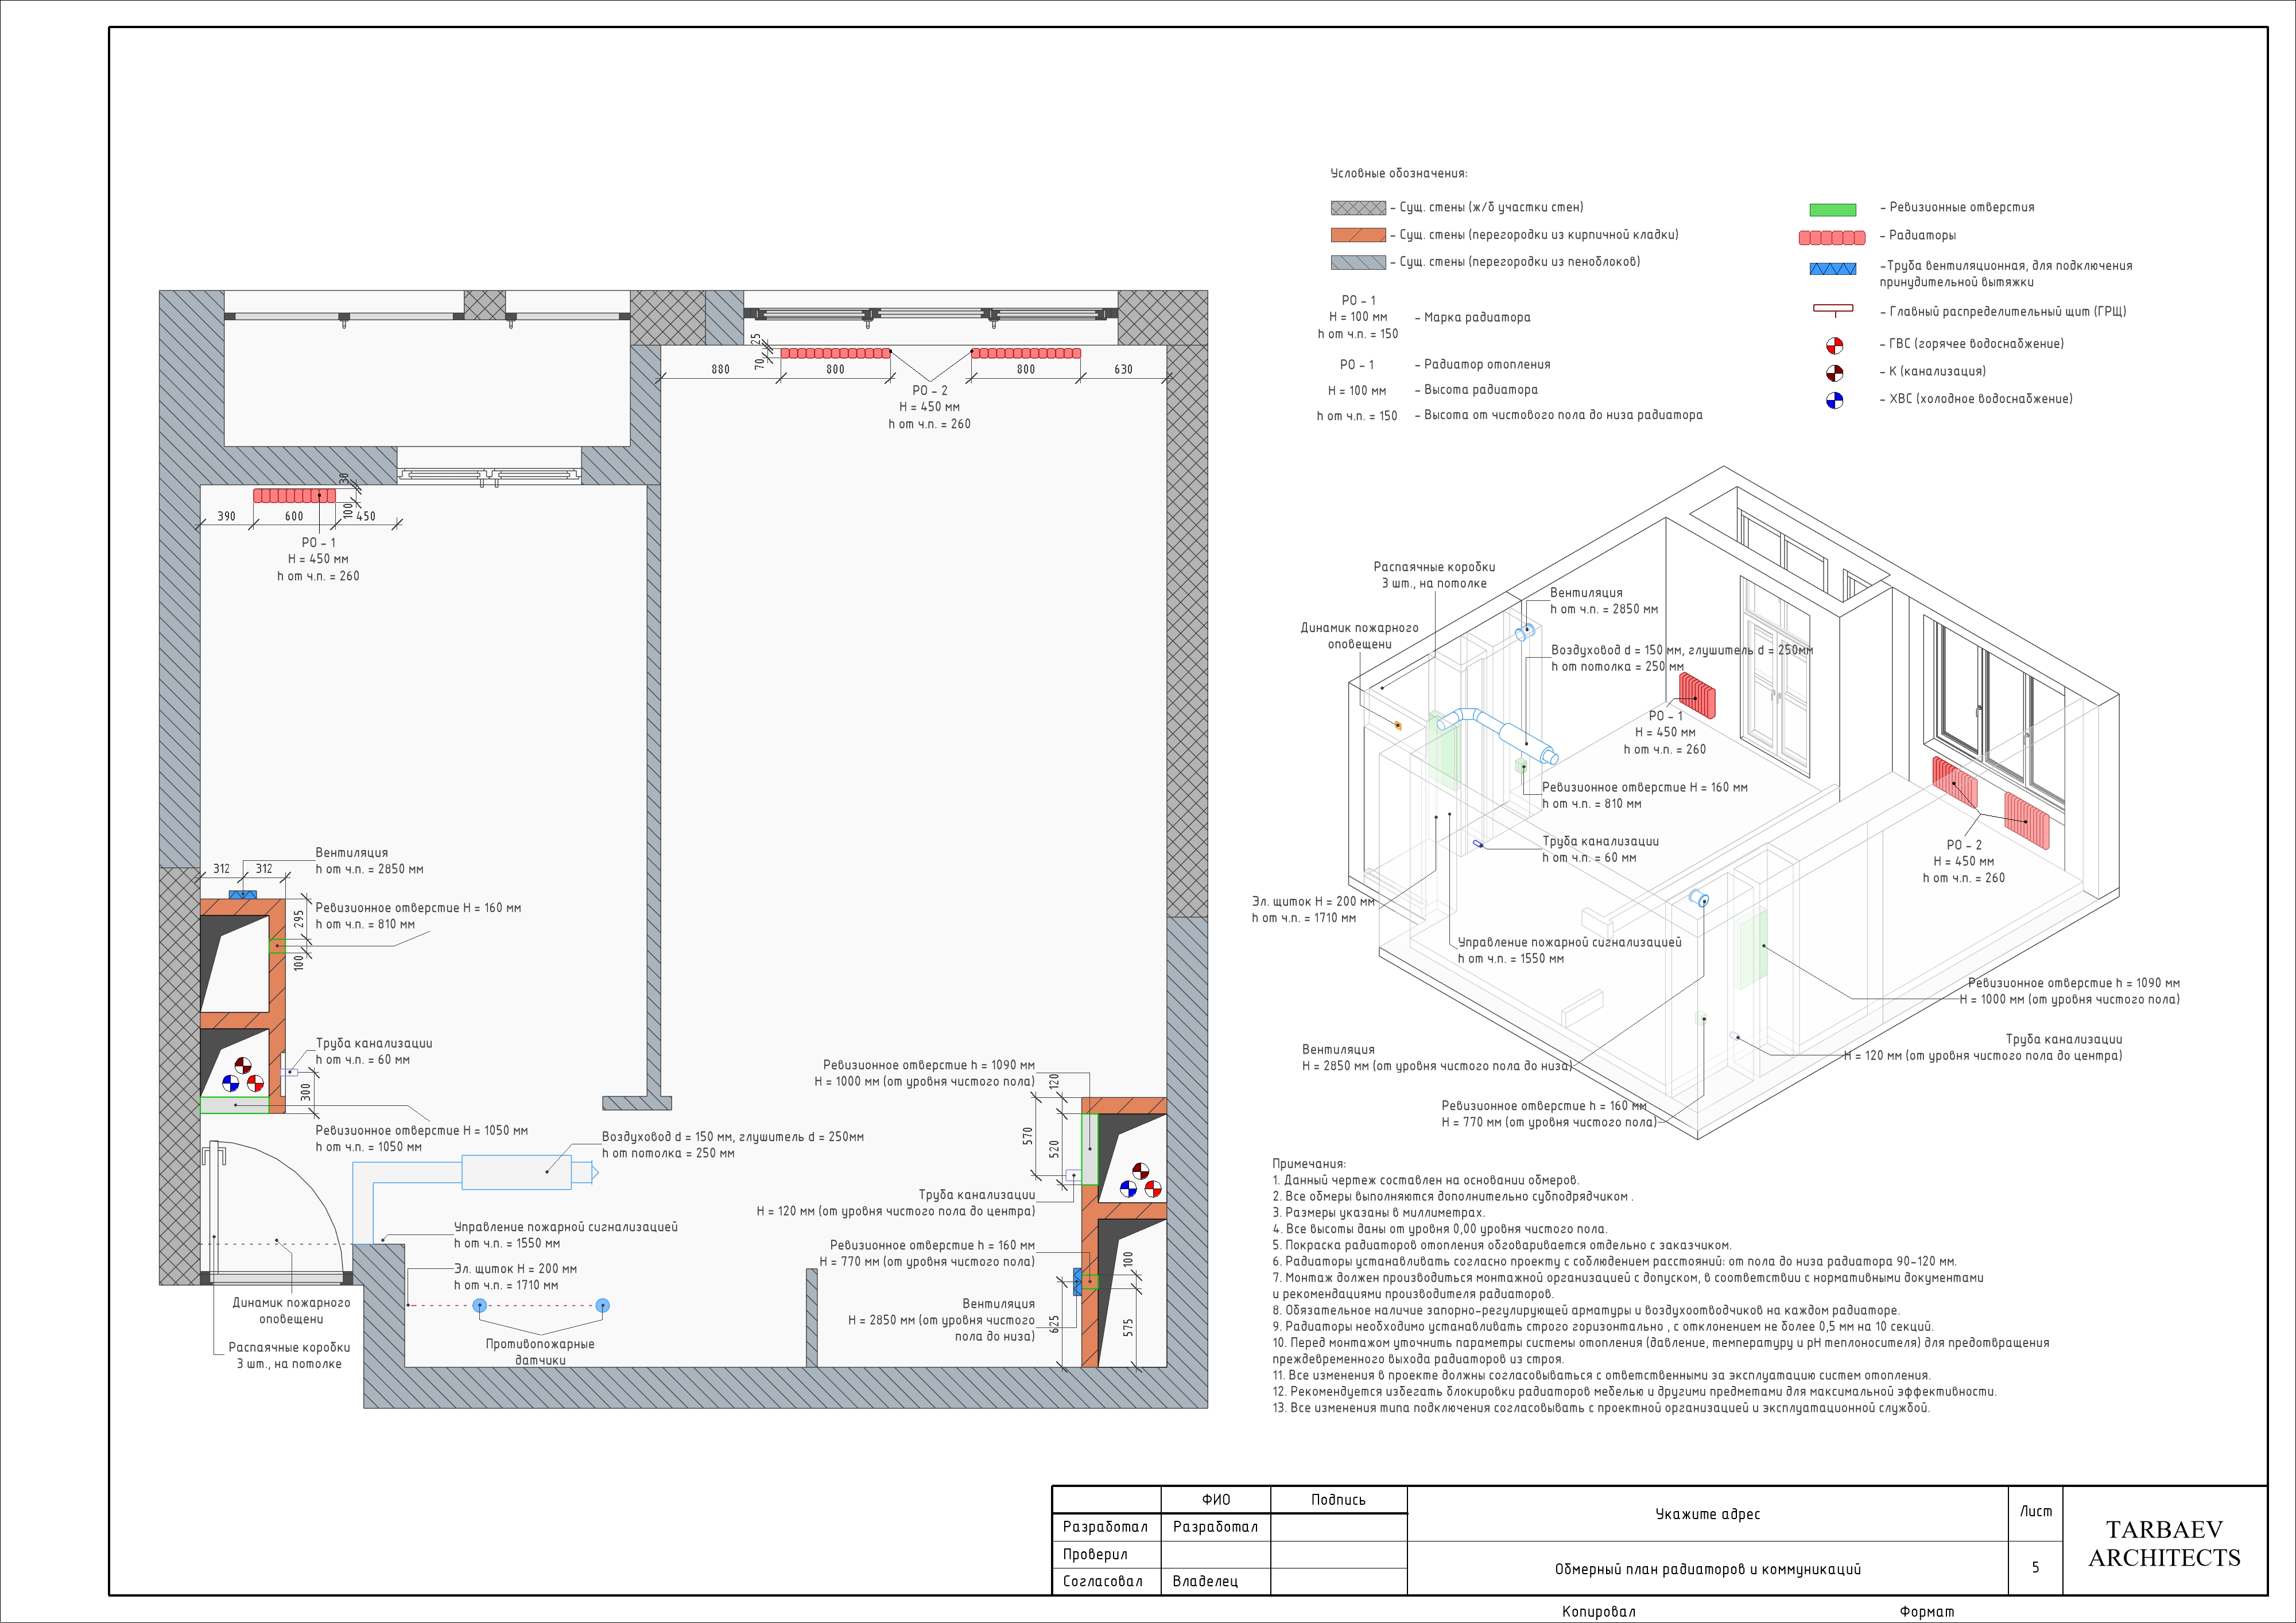The image size is (2296, 1623).
Task: Click the blue ventilation pipe legend swatch
Action: [x=1832, y=269]
